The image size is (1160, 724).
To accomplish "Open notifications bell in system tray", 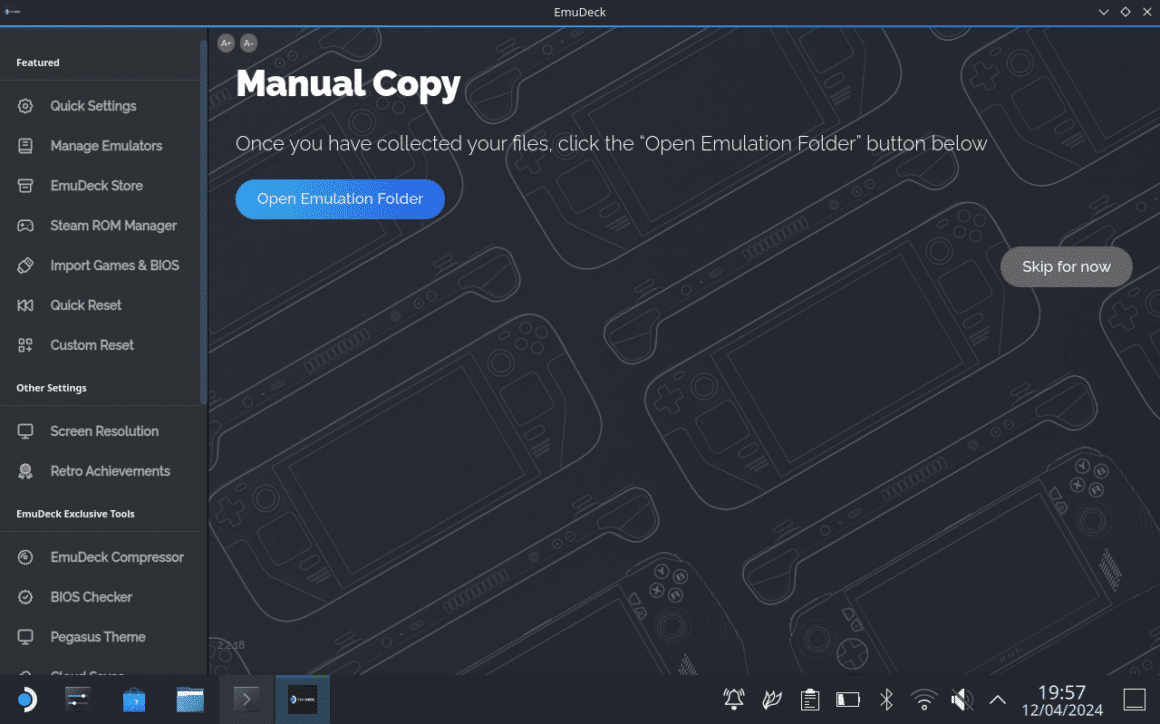I will 734,699.
